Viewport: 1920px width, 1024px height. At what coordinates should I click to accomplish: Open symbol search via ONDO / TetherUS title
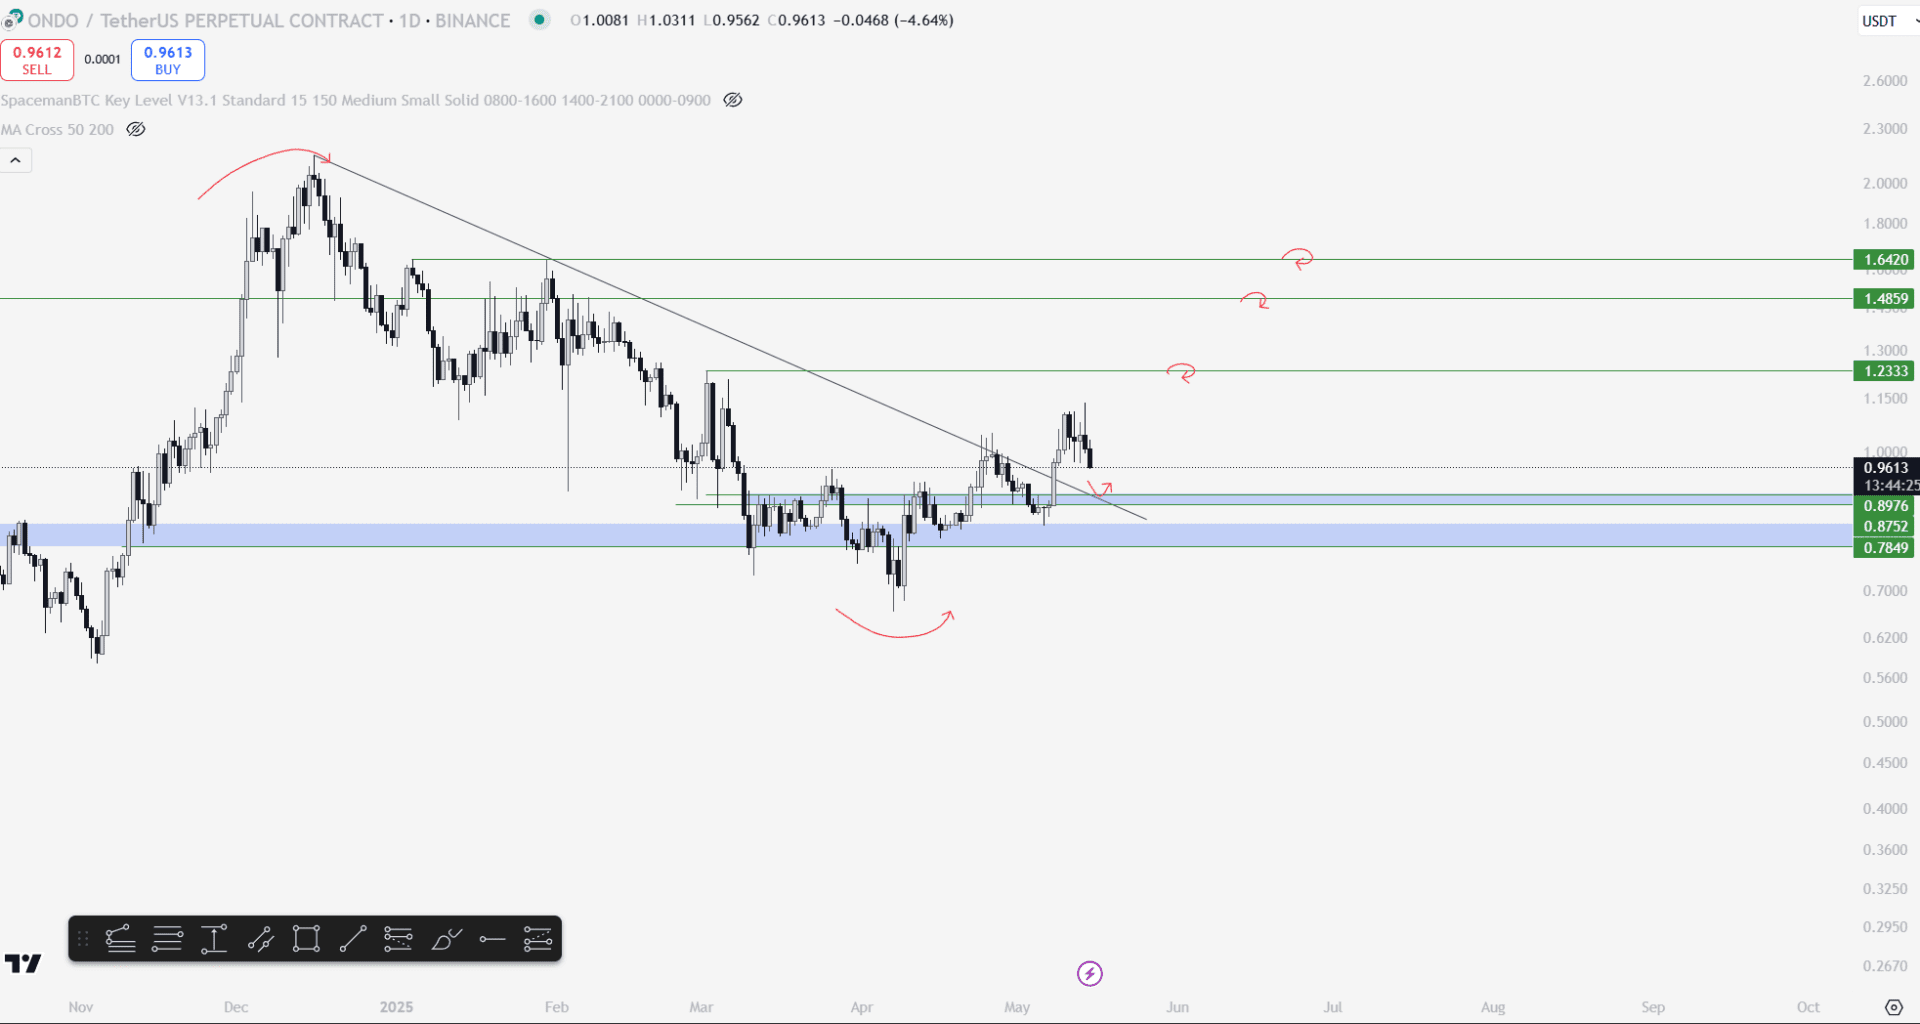(205, 20)
